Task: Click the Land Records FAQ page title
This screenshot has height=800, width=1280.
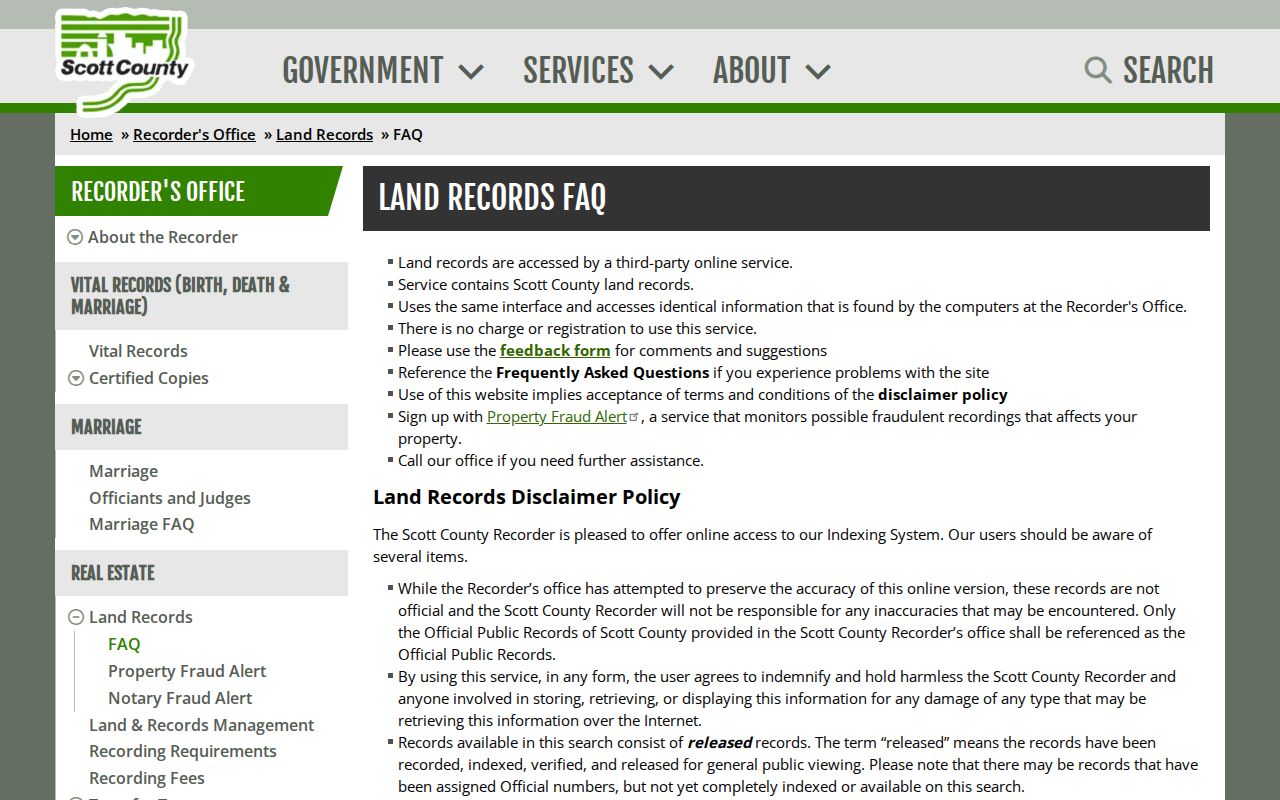Action: tap(492, 198)
